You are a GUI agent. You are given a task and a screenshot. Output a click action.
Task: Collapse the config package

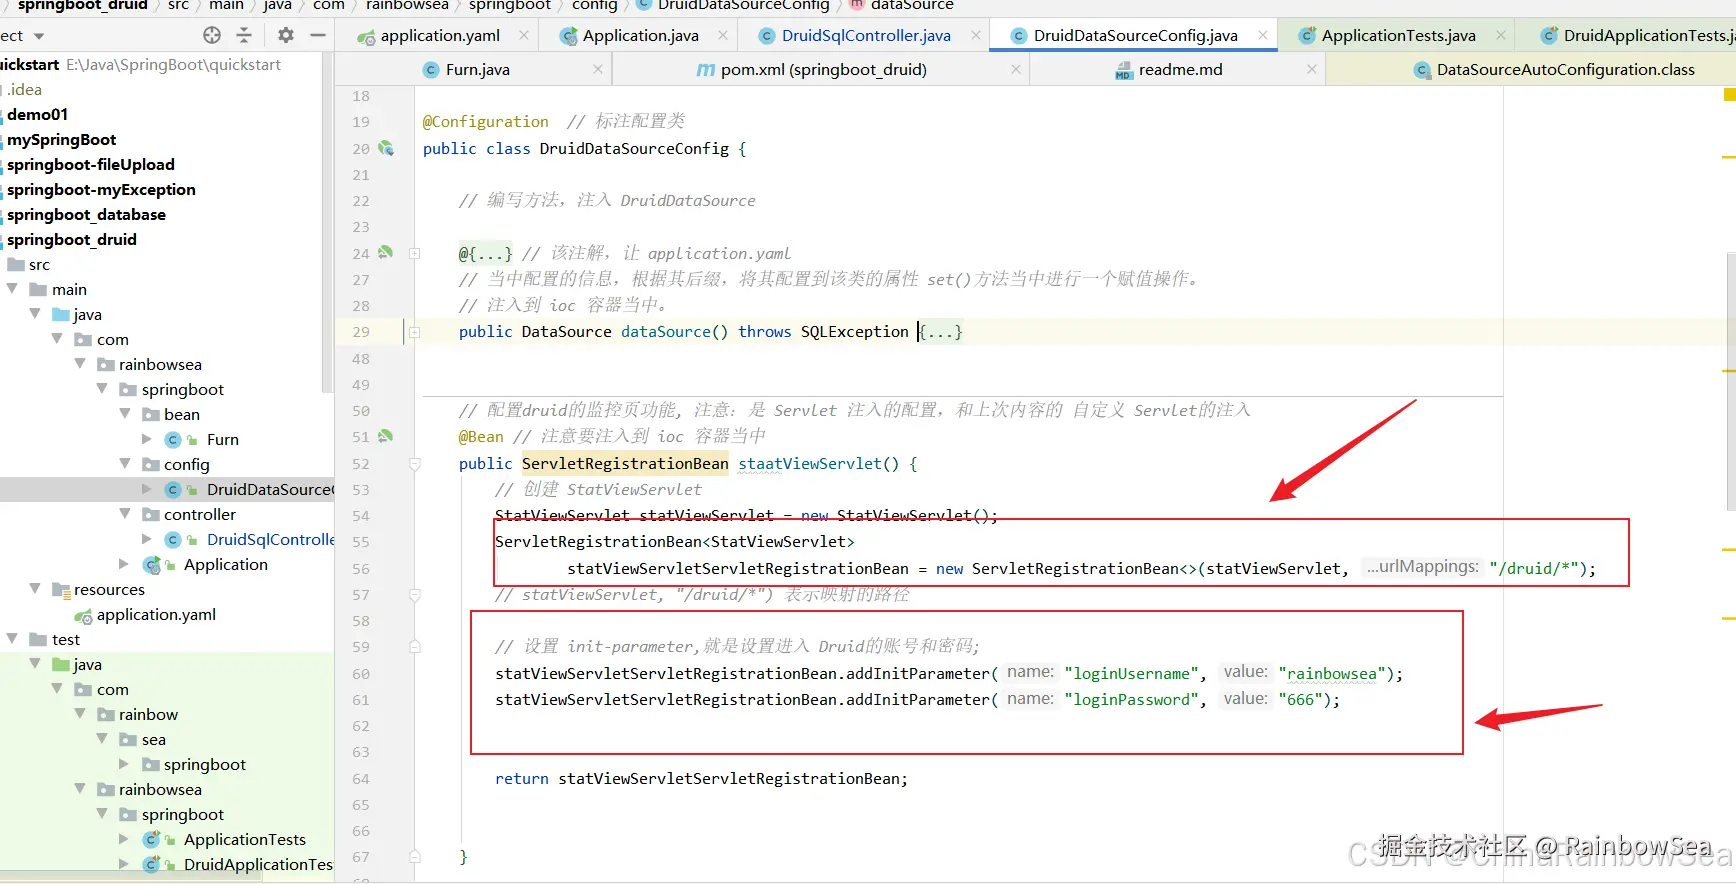click(x=125, y=464)
